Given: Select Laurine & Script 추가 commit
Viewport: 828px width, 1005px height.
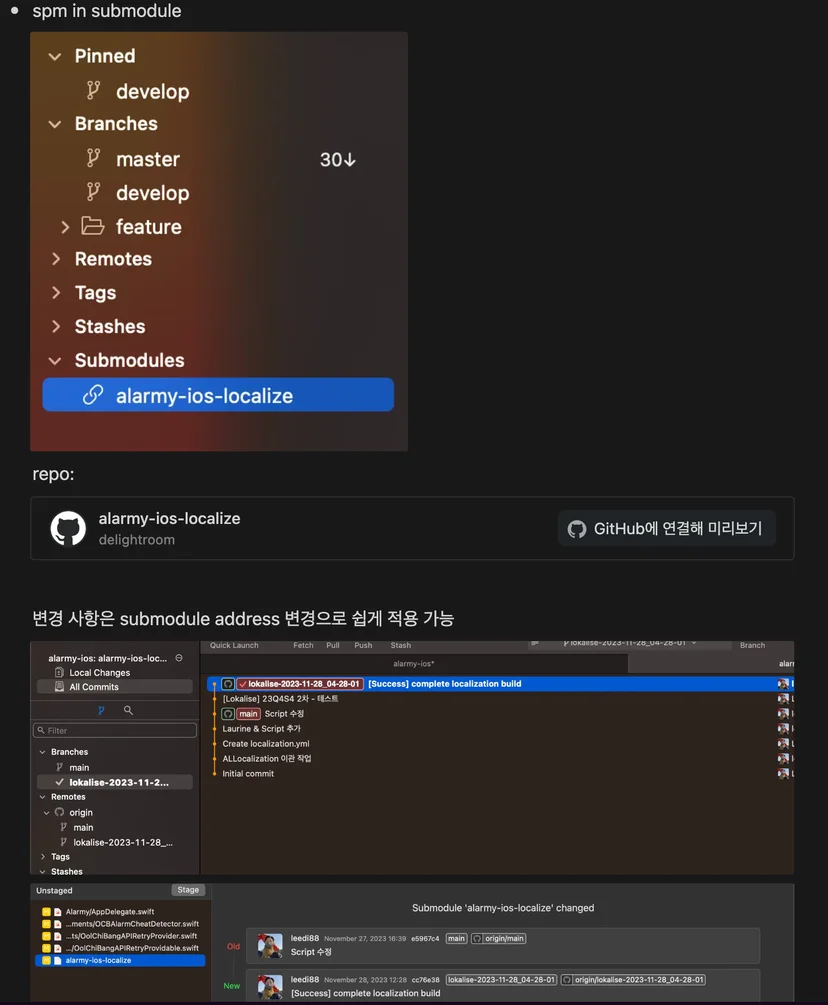Looking at the screenshot, I should pyautogui.click(x=261, y=729).
